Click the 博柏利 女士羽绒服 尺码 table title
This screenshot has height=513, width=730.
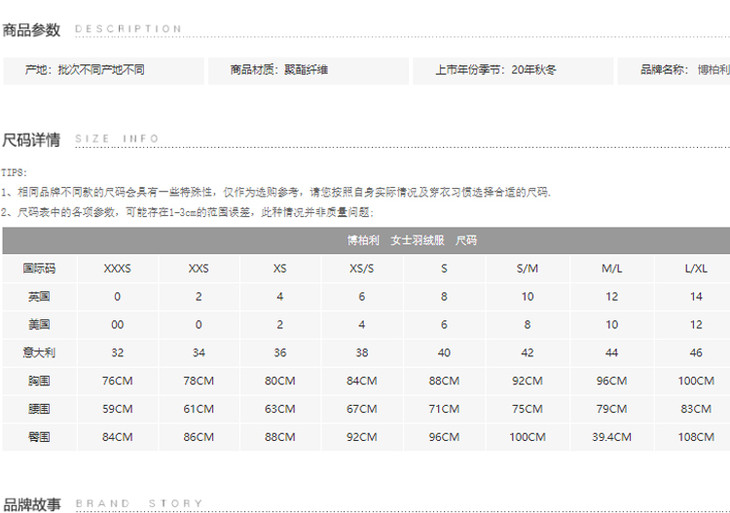click(x=412, y=241)
